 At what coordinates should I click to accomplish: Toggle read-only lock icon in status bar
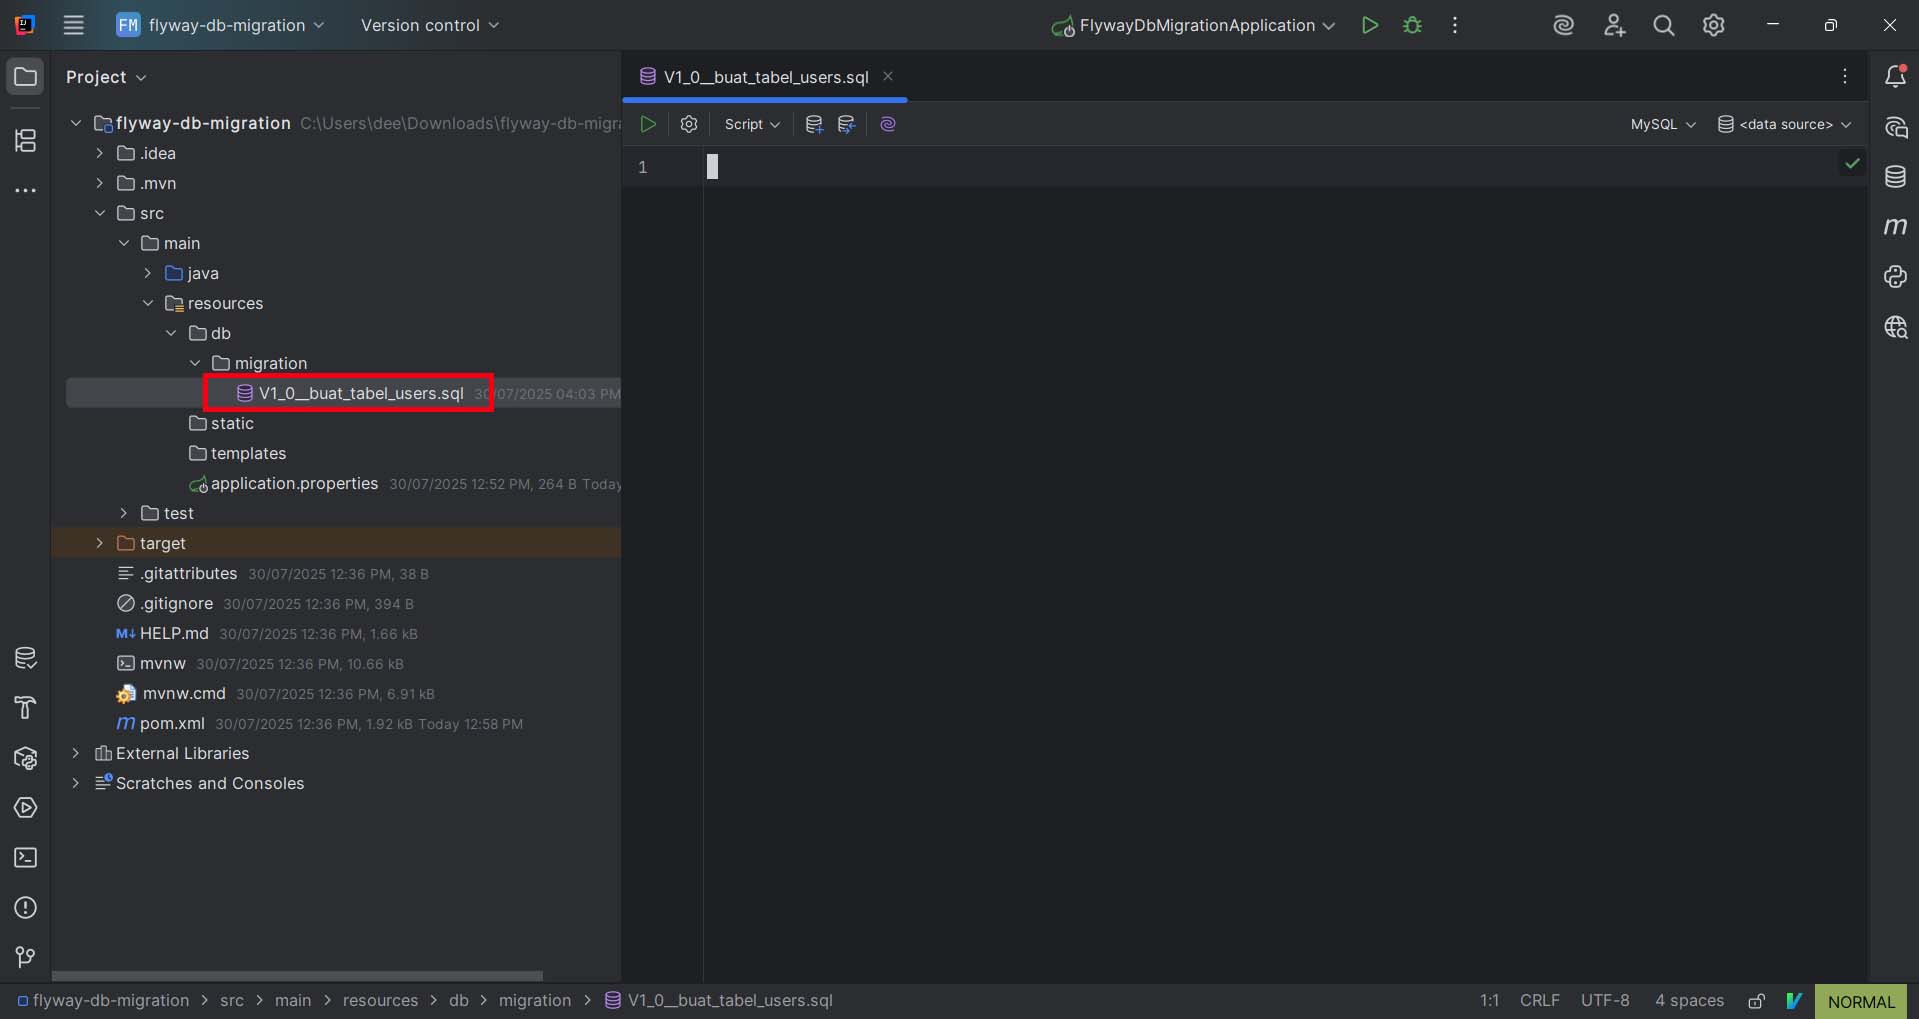click(x=1757, y=1001)
